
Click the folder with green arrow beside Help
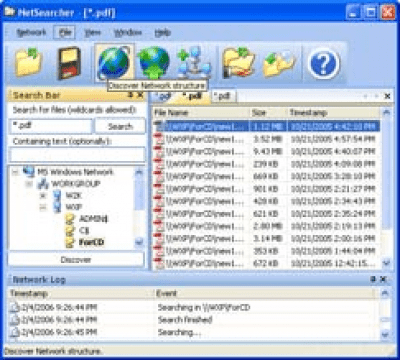pos(279,63)
